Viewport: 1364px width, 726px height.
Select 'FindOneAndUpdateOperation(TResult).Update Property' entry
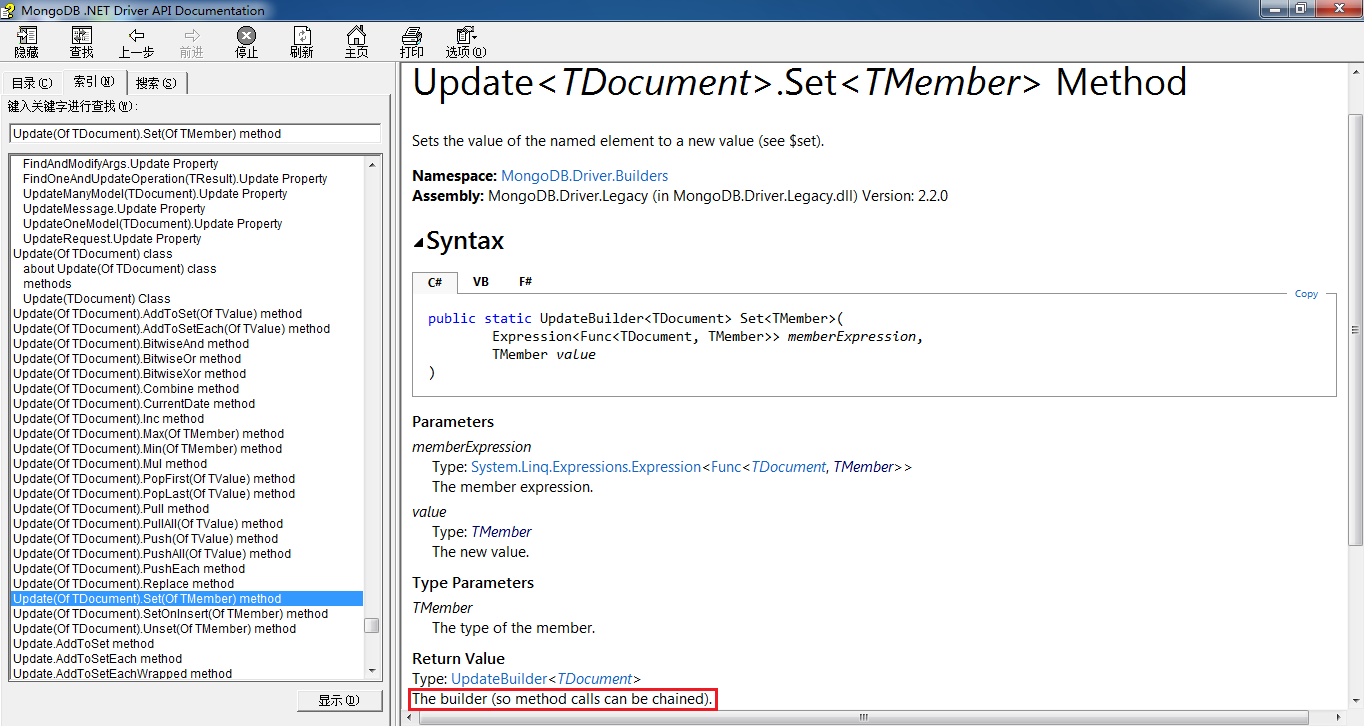tap(175, 179)
